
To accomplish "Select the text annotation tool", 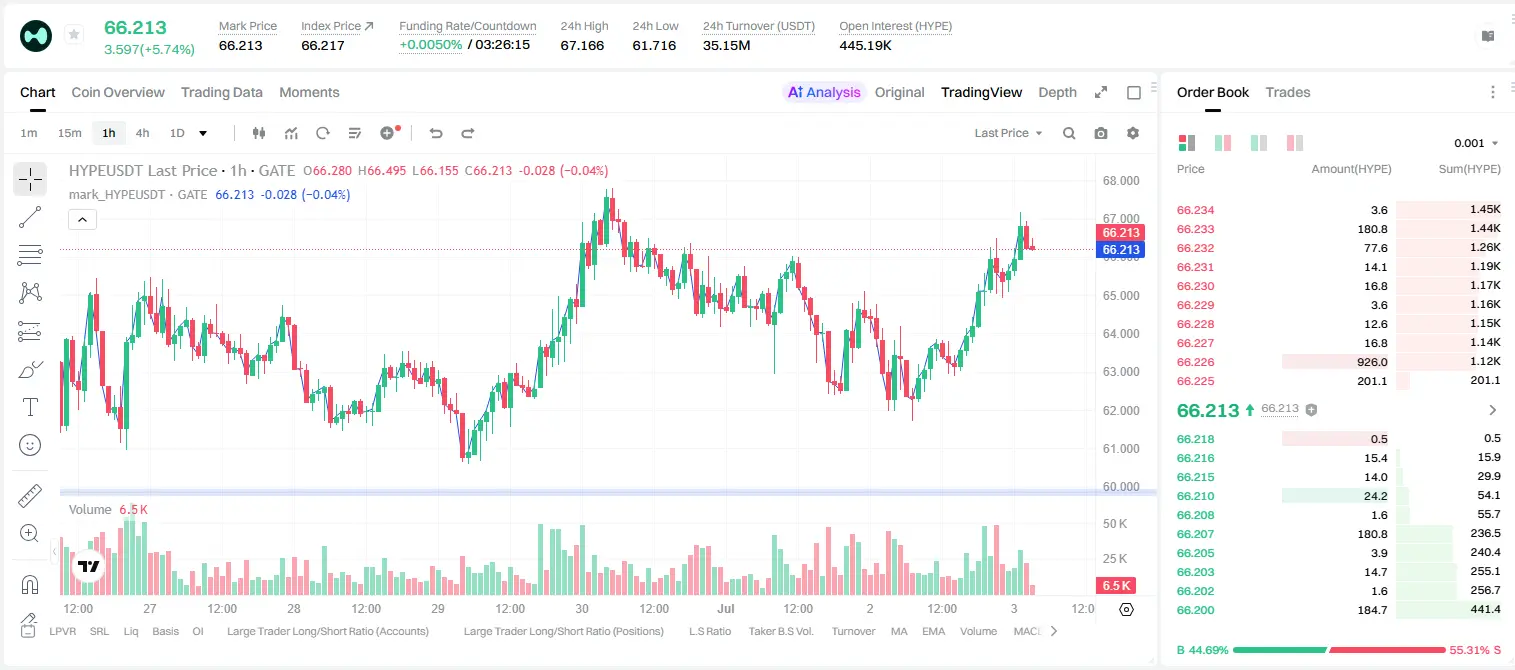I will (30, 407).
